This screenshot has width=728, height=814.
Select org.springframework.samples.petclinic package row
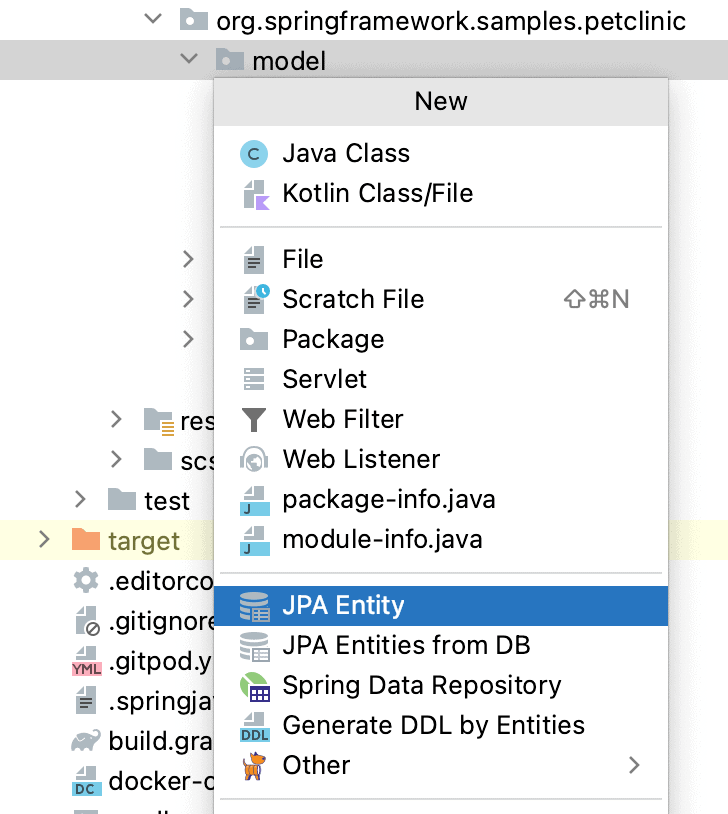tap(364, 20)
